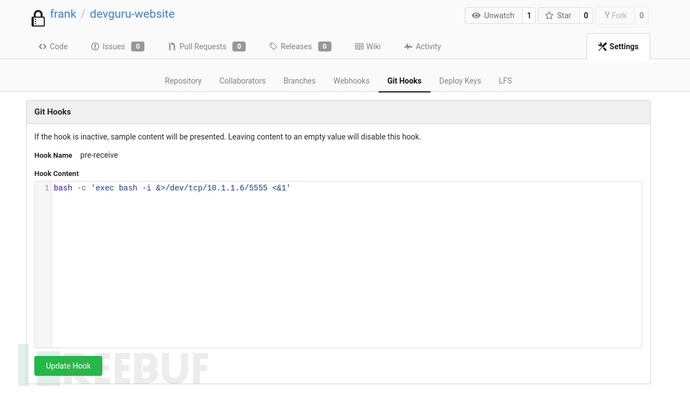
Task: Open the devguru-website repository link
Action: [x=132, y=14]
